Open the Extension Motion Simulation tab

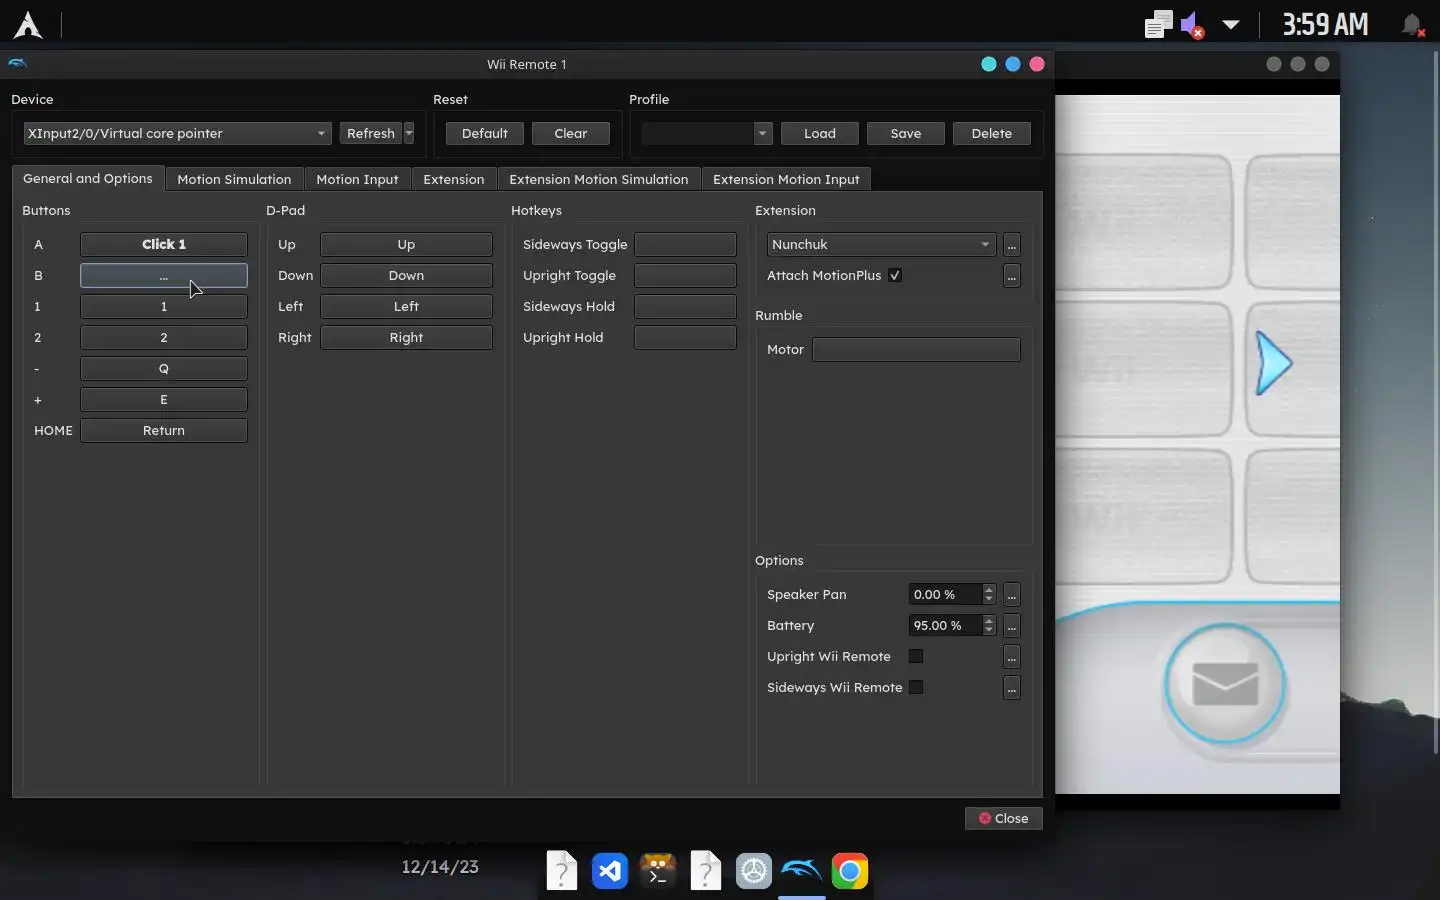(x=599, y=179)
